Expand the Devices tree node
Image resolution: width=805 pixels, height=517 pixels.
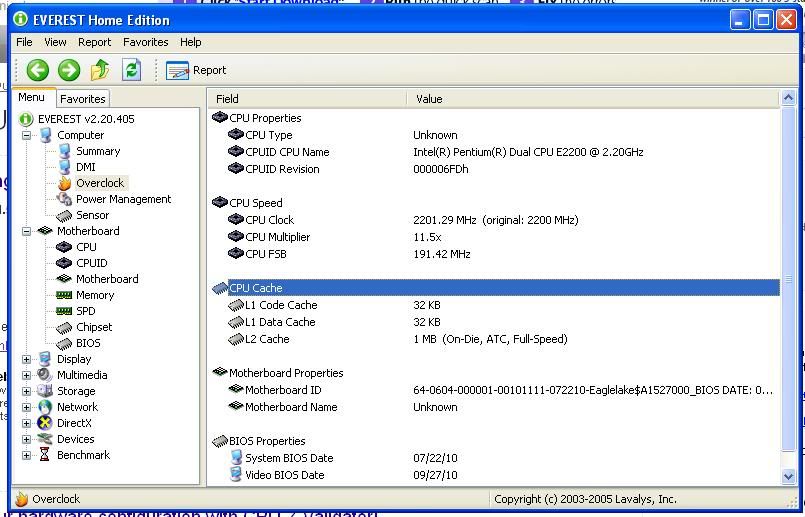pyautogui.click(x=26, y=439)
